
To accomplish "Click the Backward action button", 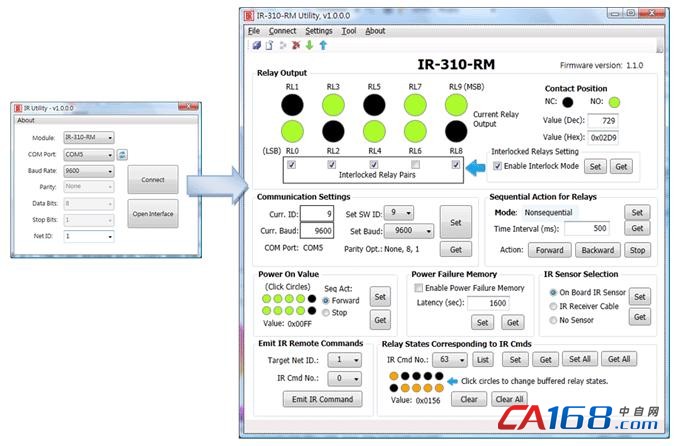I will [x=598, y=250].
